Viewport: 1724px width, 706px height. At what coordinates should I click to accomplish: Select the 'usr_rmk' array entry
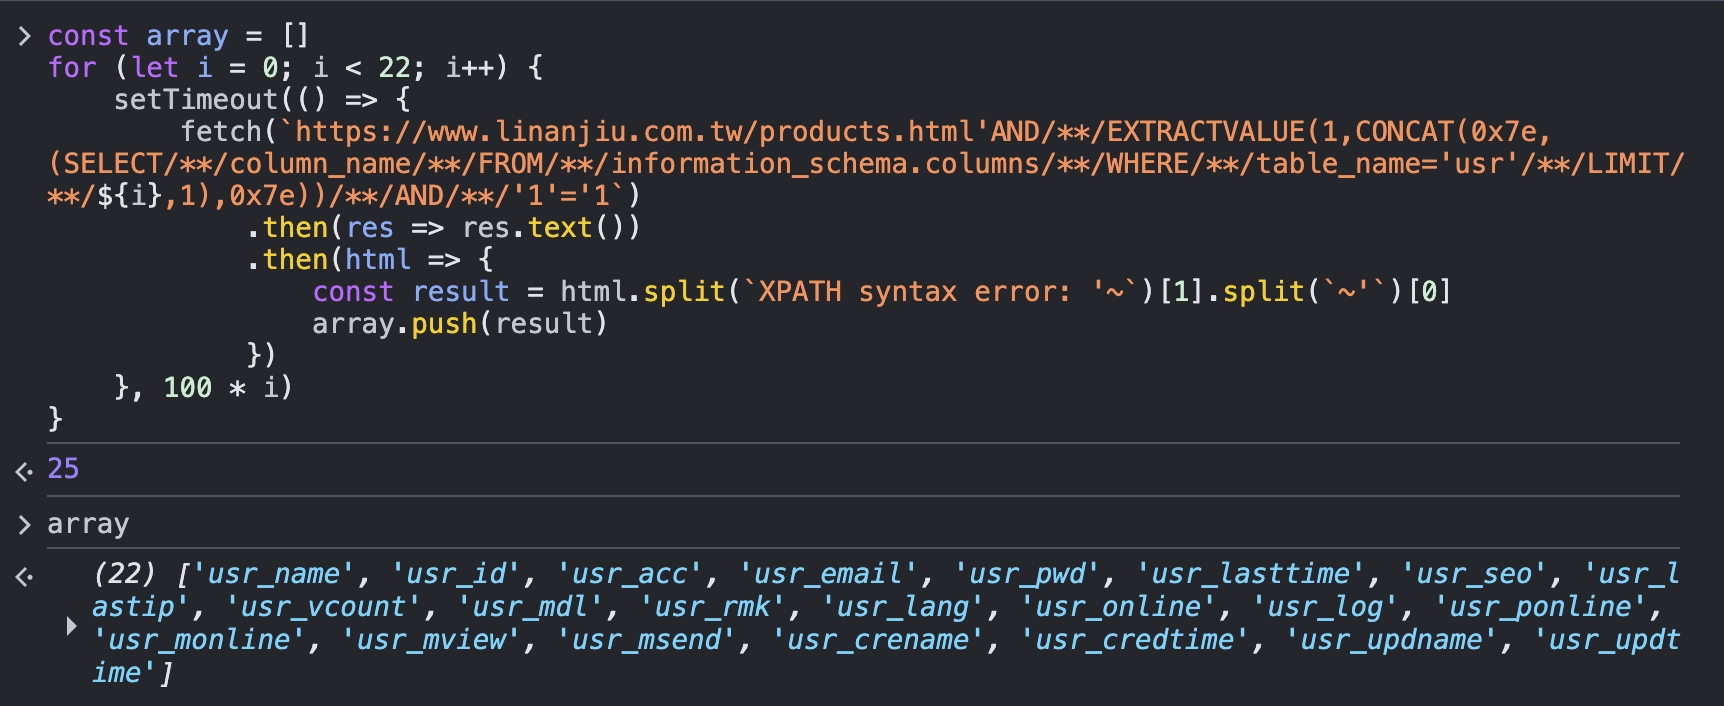pyautogui.click(x=712, y=607)
